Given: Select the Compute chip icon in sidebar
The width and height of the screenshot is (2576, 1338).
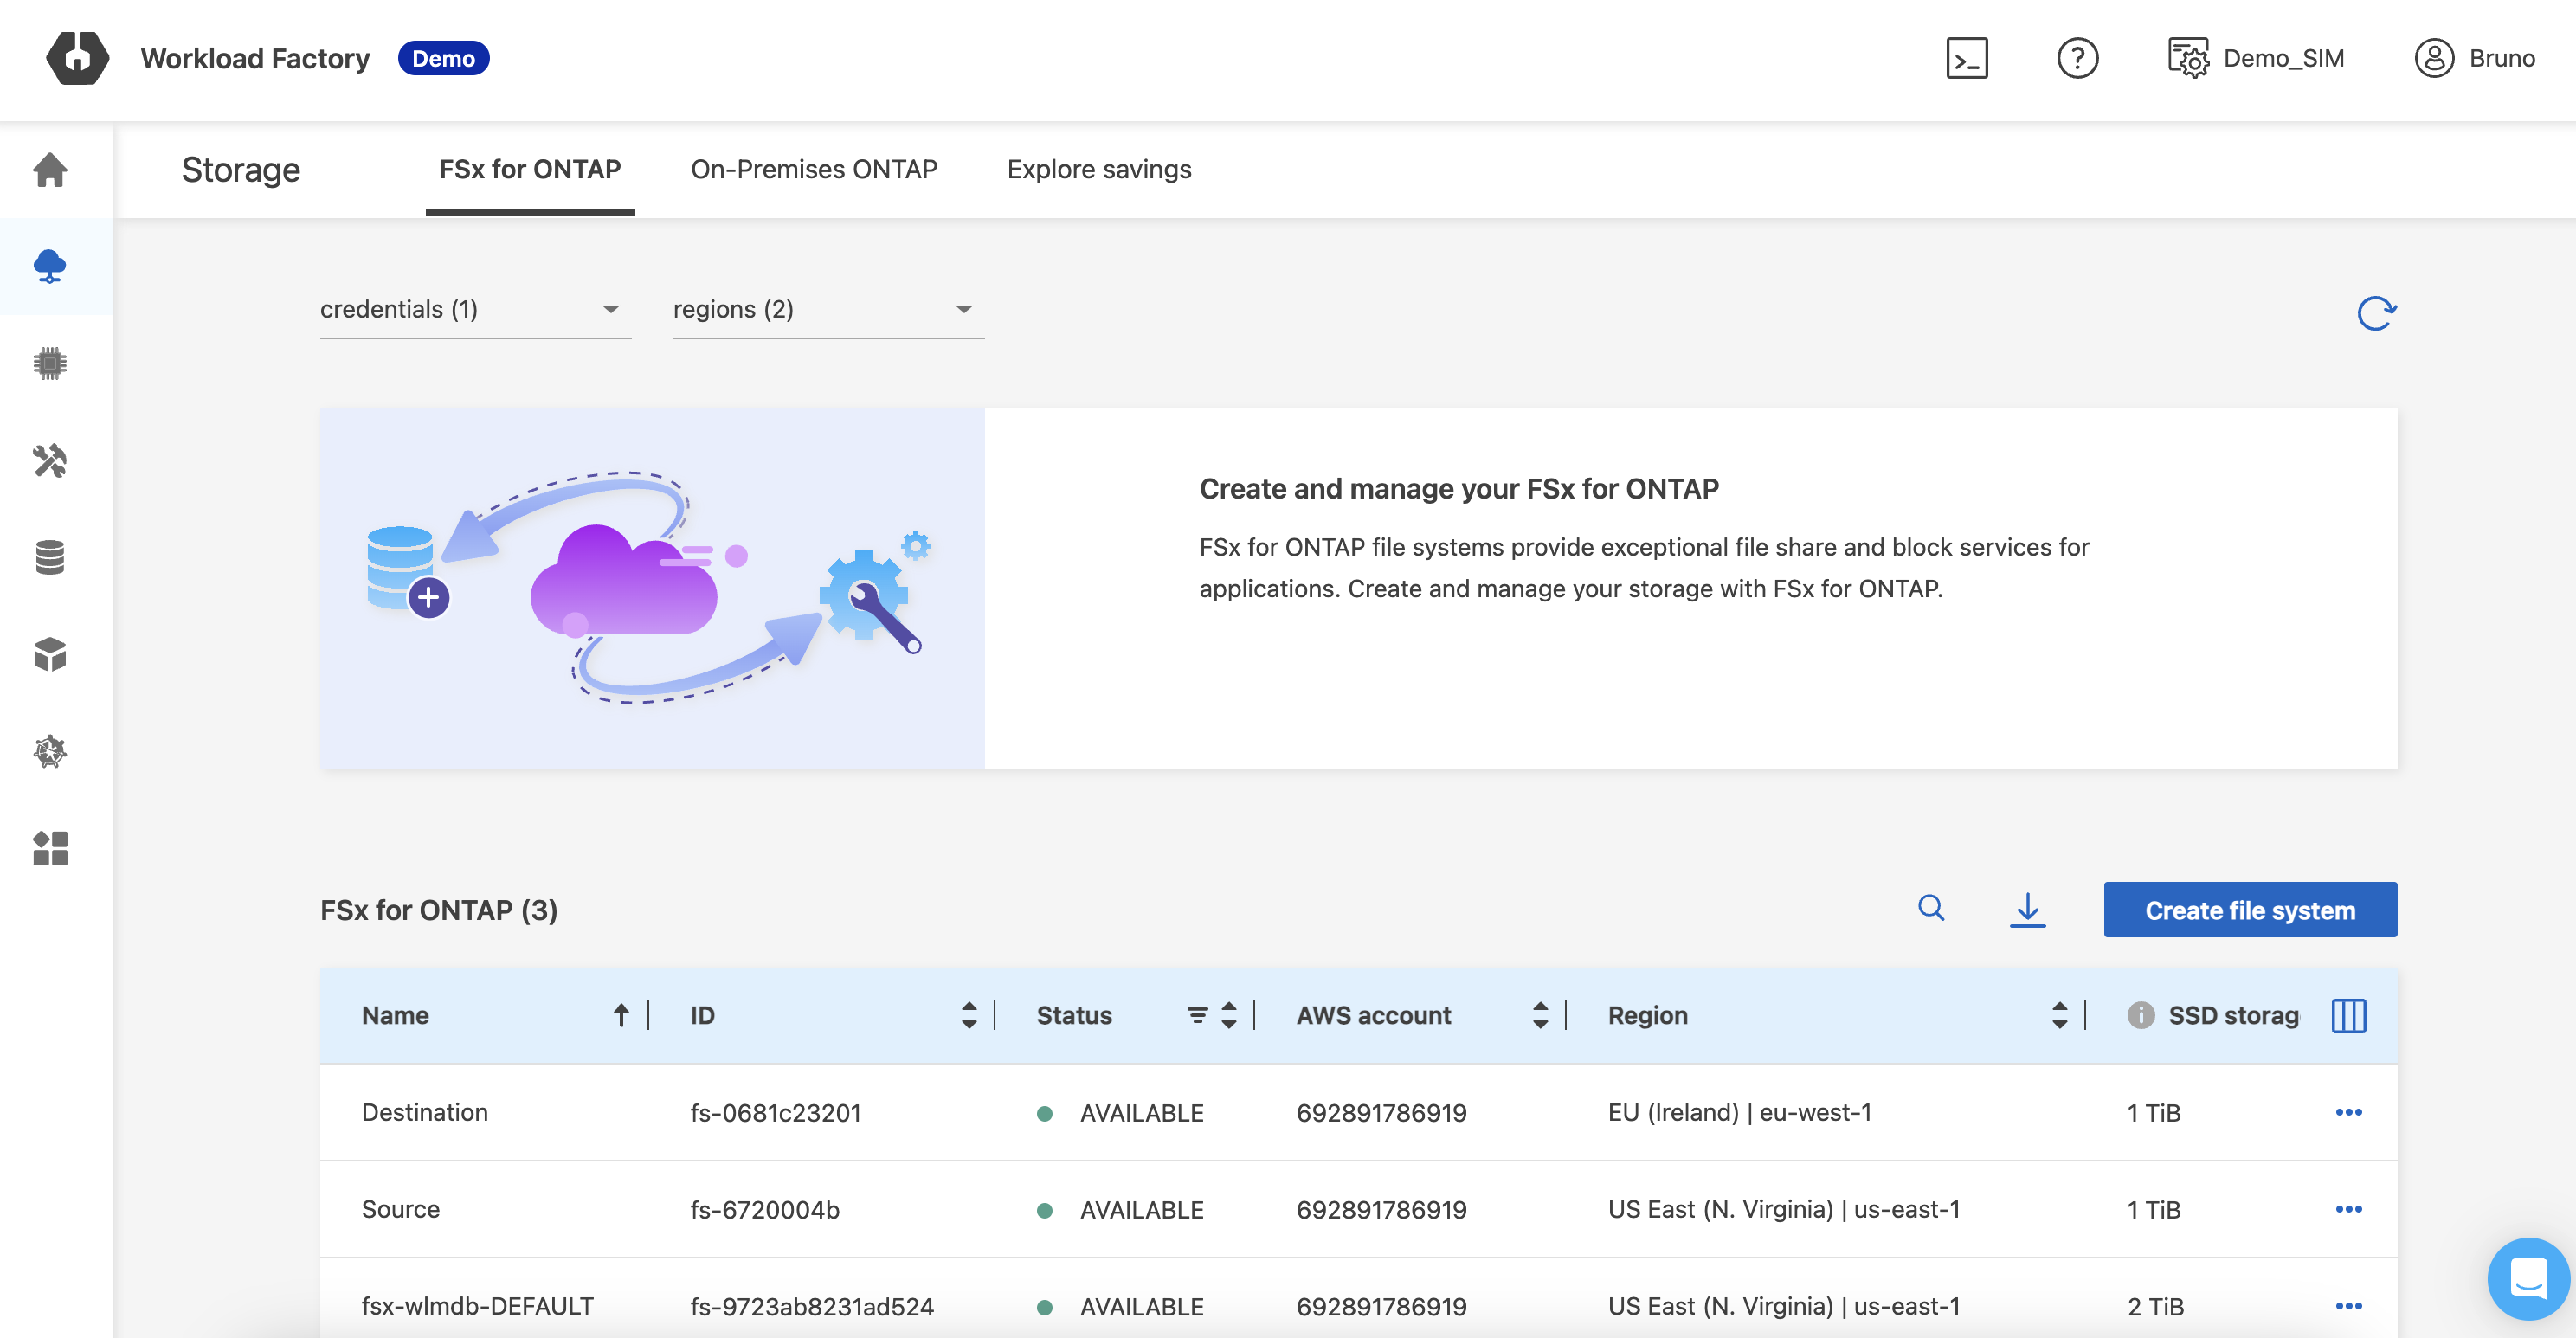Looking at the screenshot, I should [49, 363].
